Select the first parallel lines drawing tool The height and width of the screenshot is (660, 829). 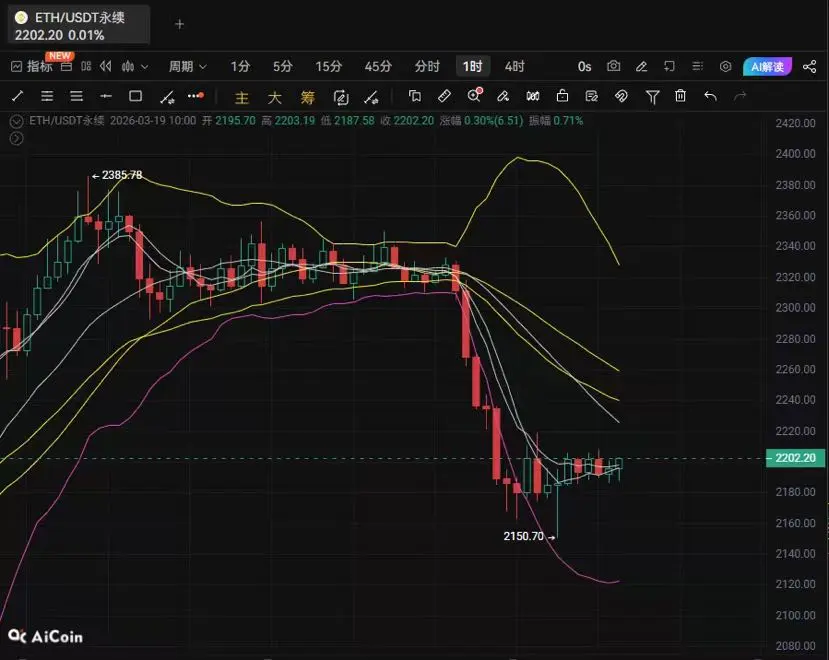tap(47, 96)
